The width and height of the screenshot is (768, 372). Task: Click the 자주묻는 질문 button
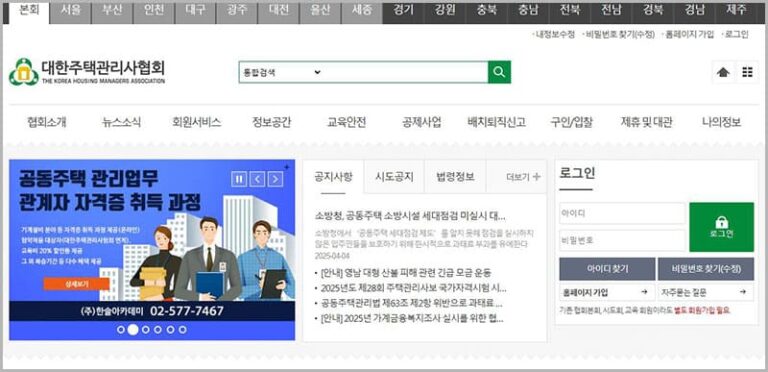click(x=705, y=292)
